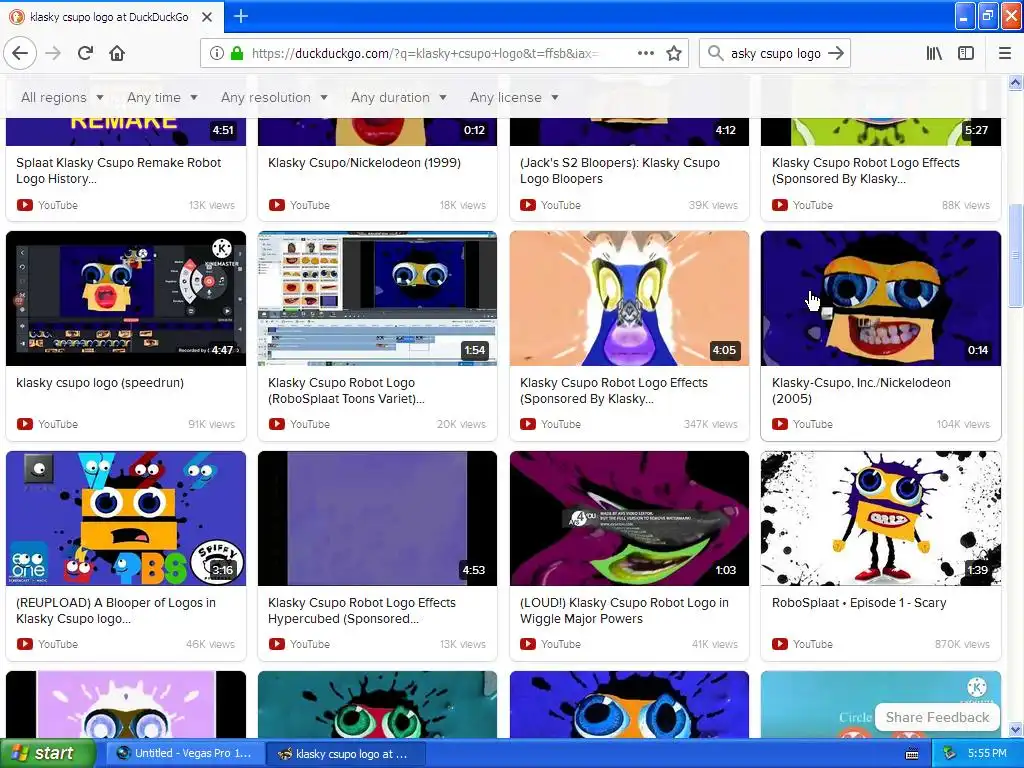Viewport: 1024px width, 768px height.
Task: Submit search with the arrow button
Action: point(836,53)
